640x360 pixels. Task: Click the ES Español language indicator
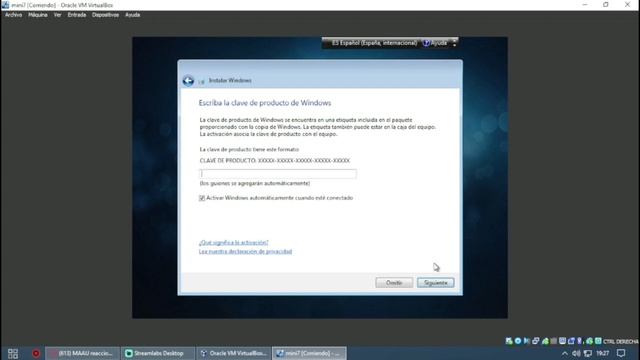[374, 43]
